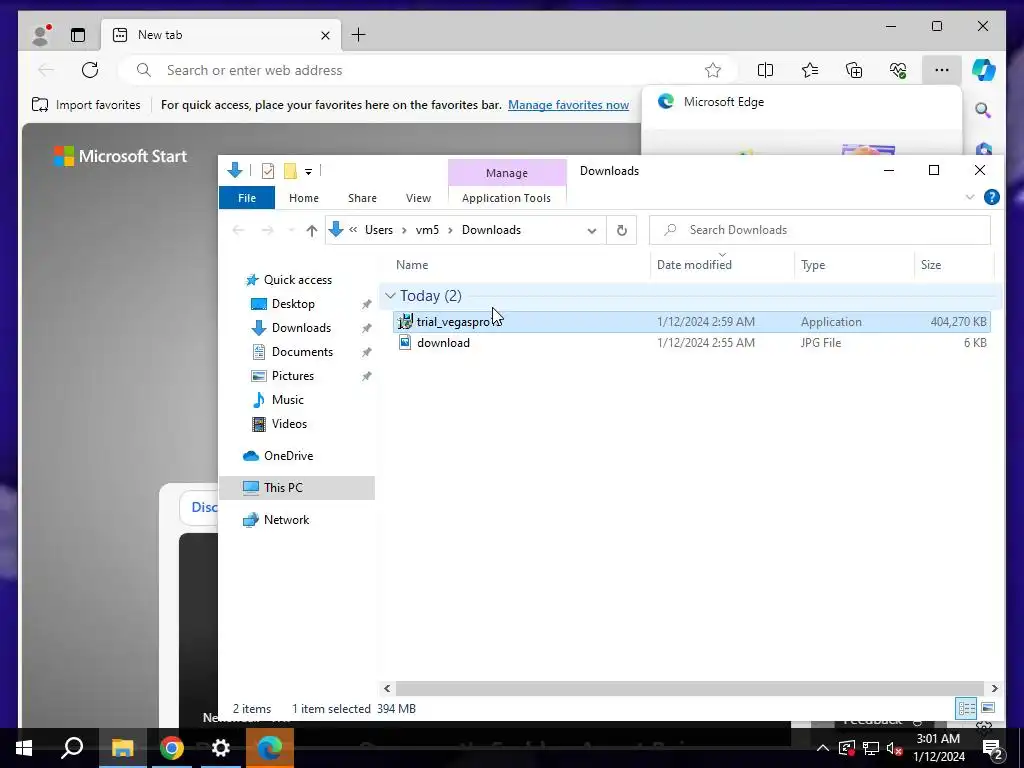Switch to the Share ribbon tab
1024x768 pixels.
[x=362, y=198]
